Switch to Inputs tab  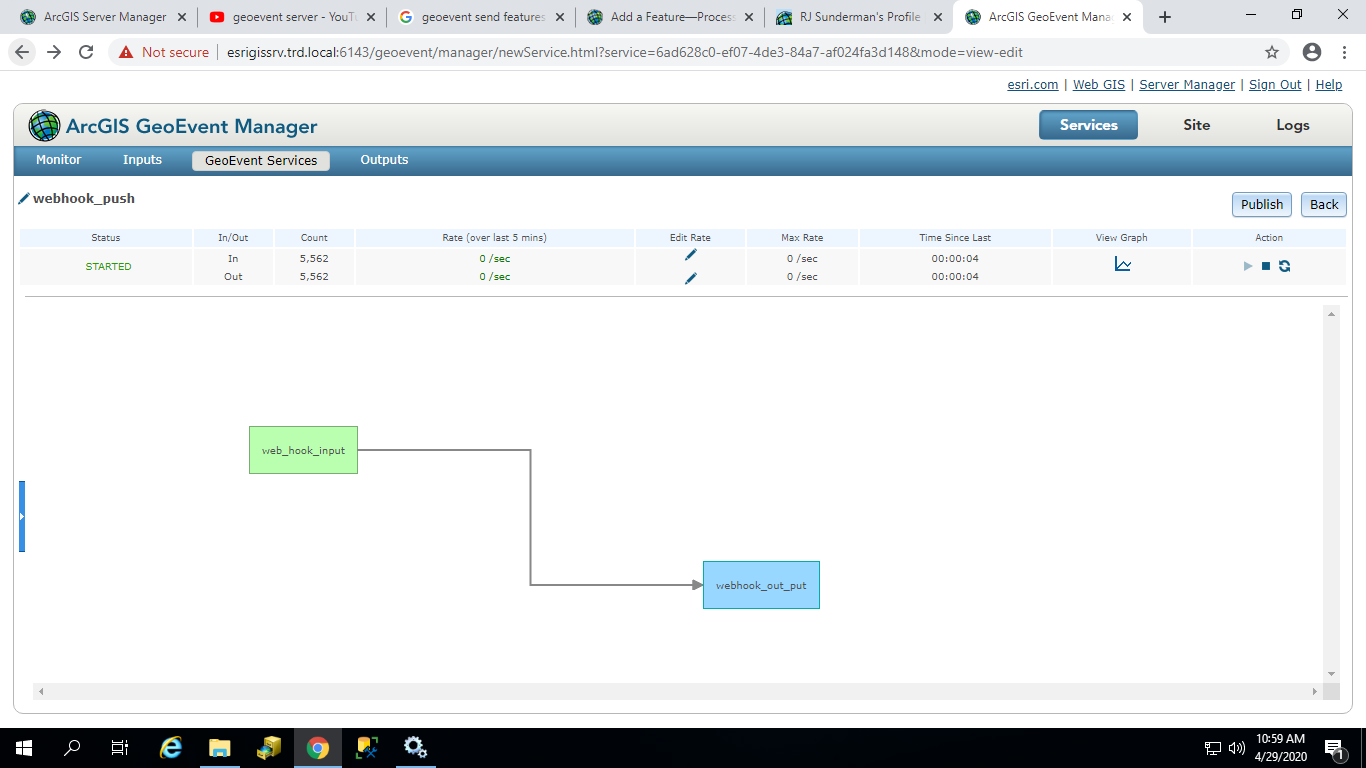[142, 160]
